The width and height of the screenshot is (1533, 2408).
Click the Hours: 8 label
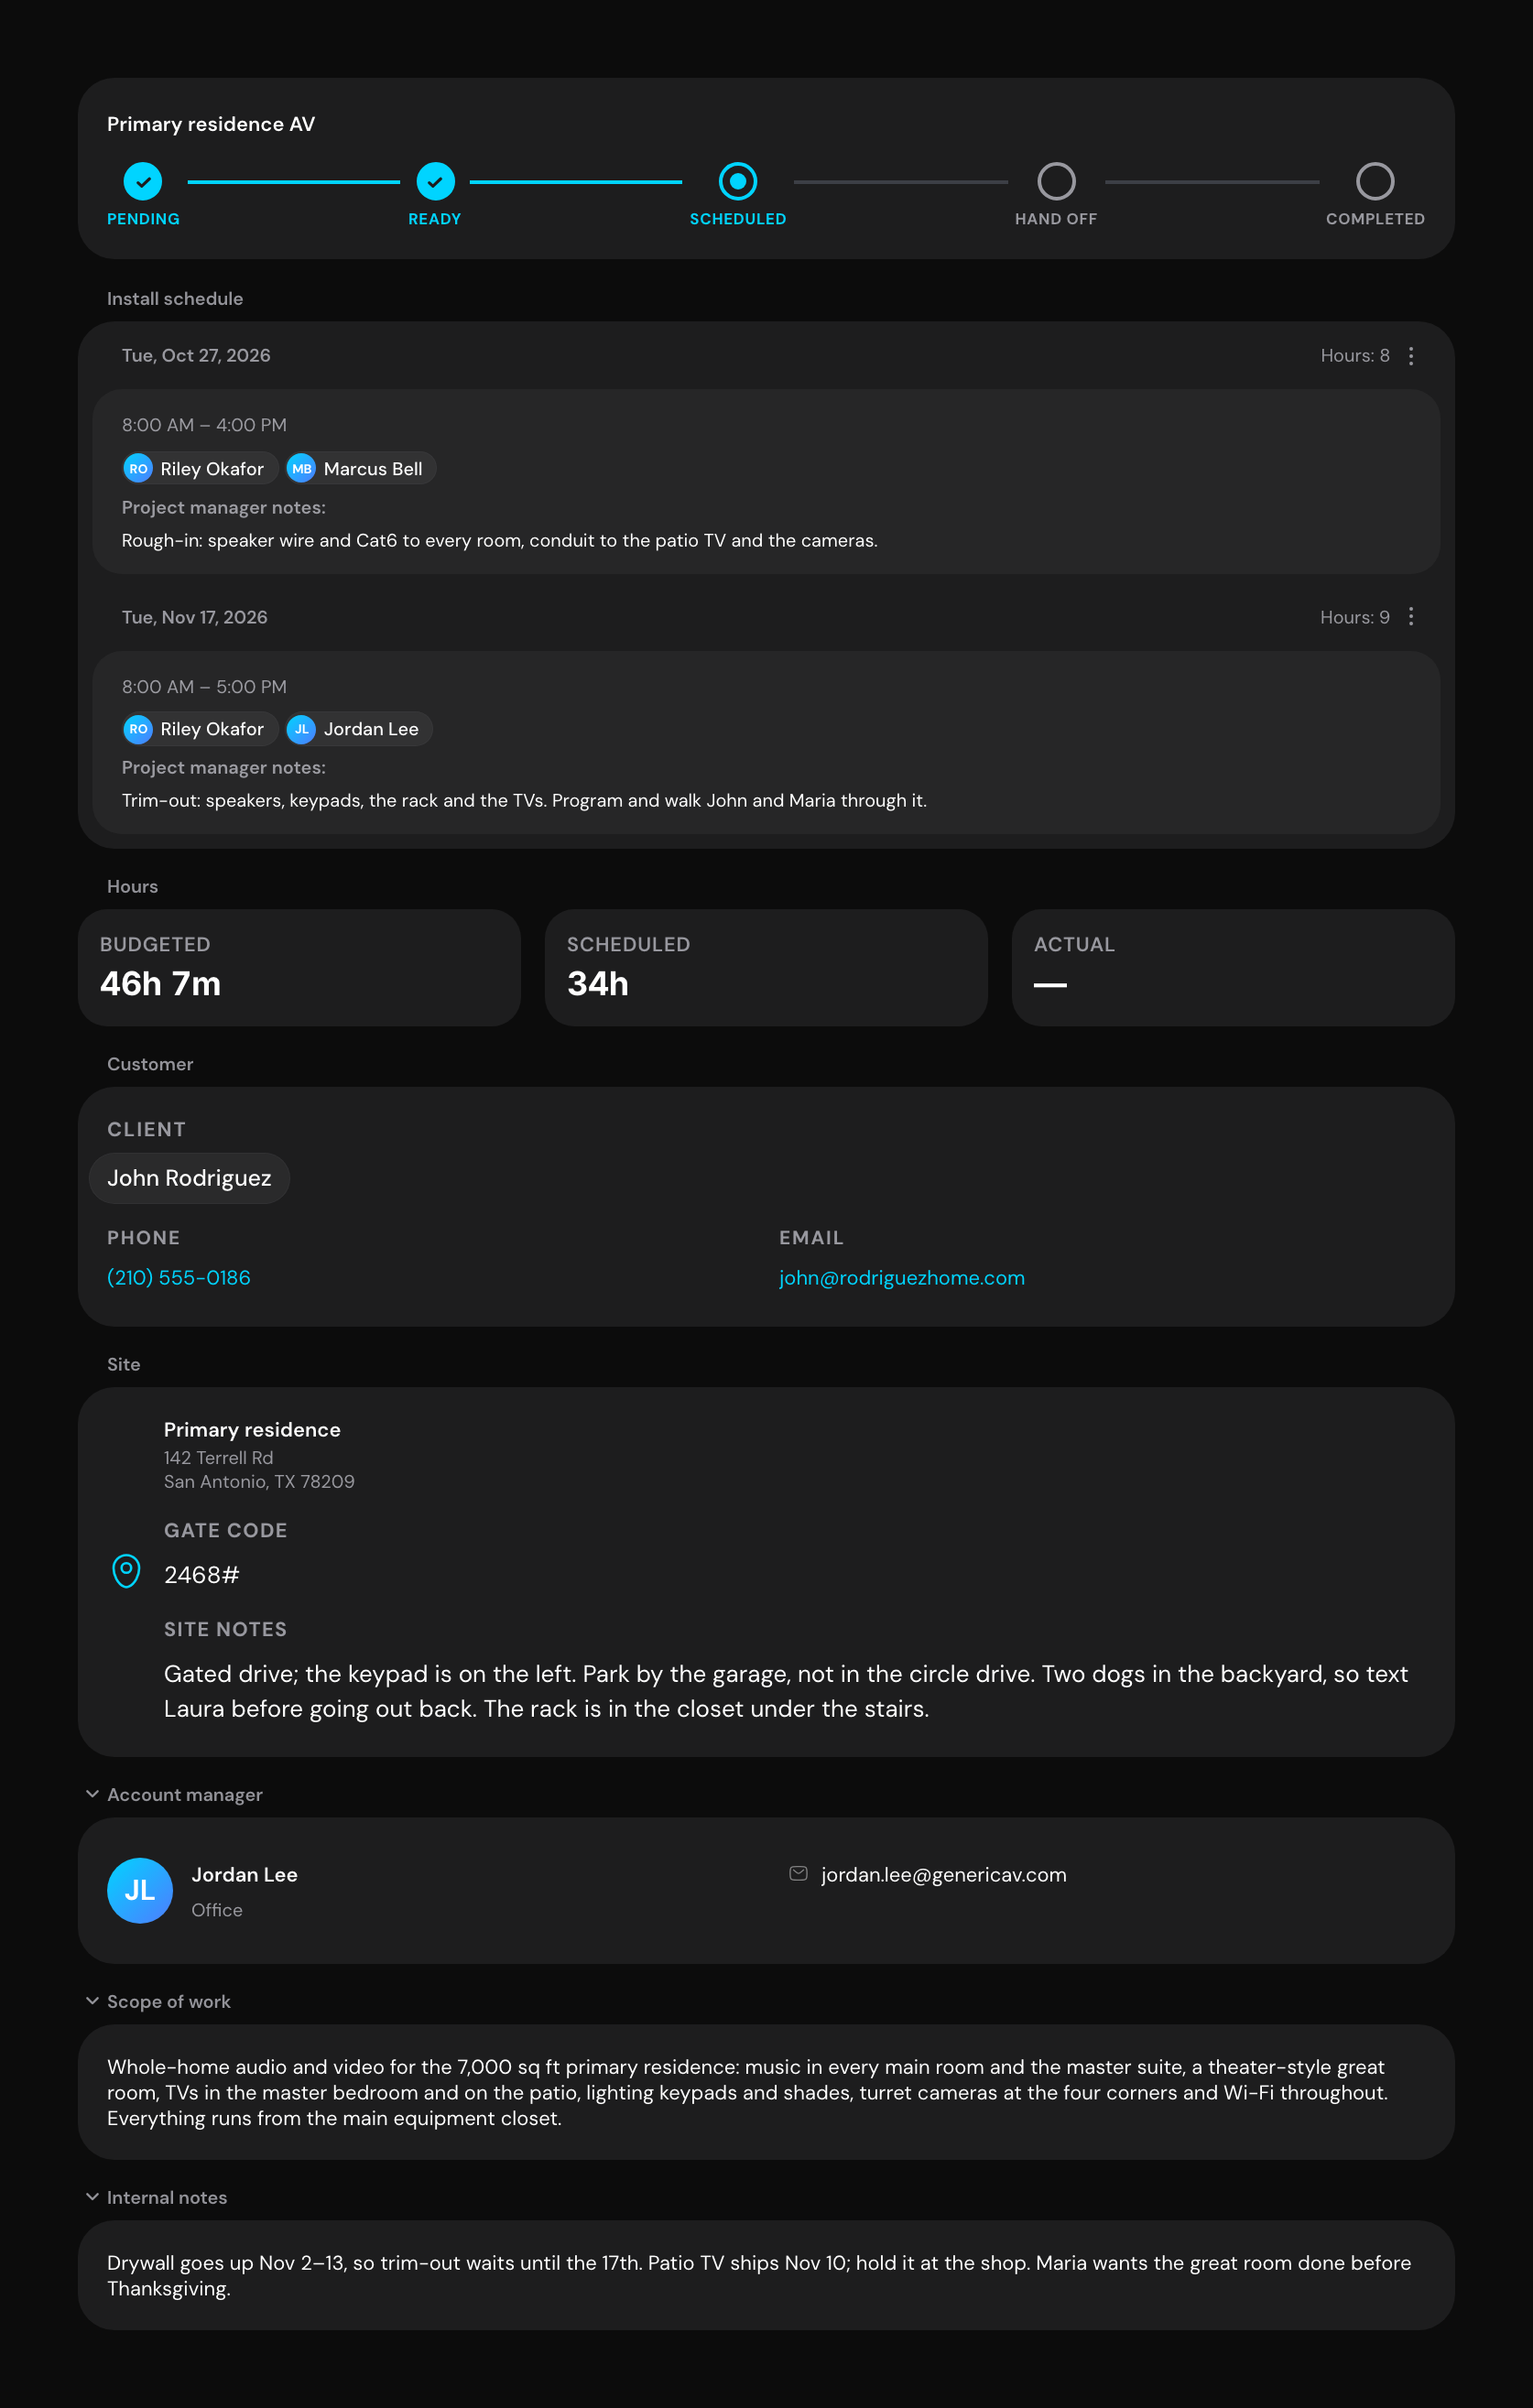point(1355,356)
